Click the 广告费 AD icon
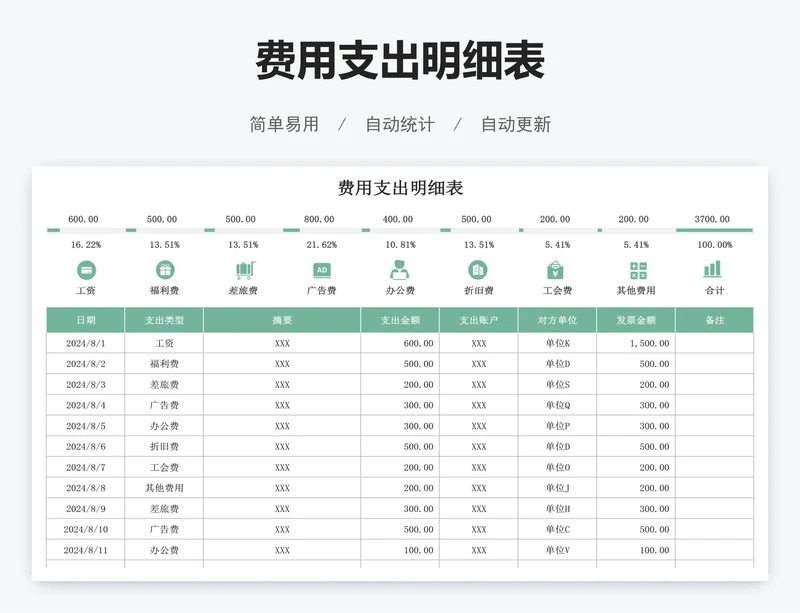 coord(322,270)
